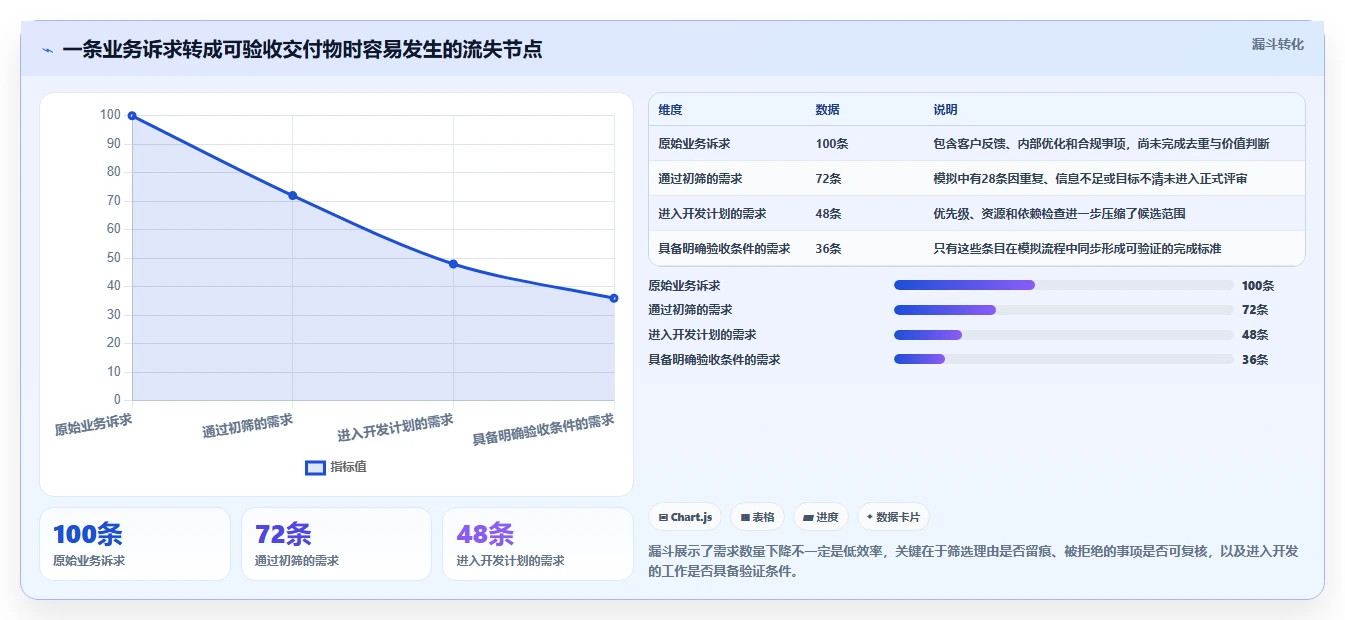This screenshot has height=620, width=1345.
Task: Click the 36条 value beside the progress bar
Action: click(1255, 360)
